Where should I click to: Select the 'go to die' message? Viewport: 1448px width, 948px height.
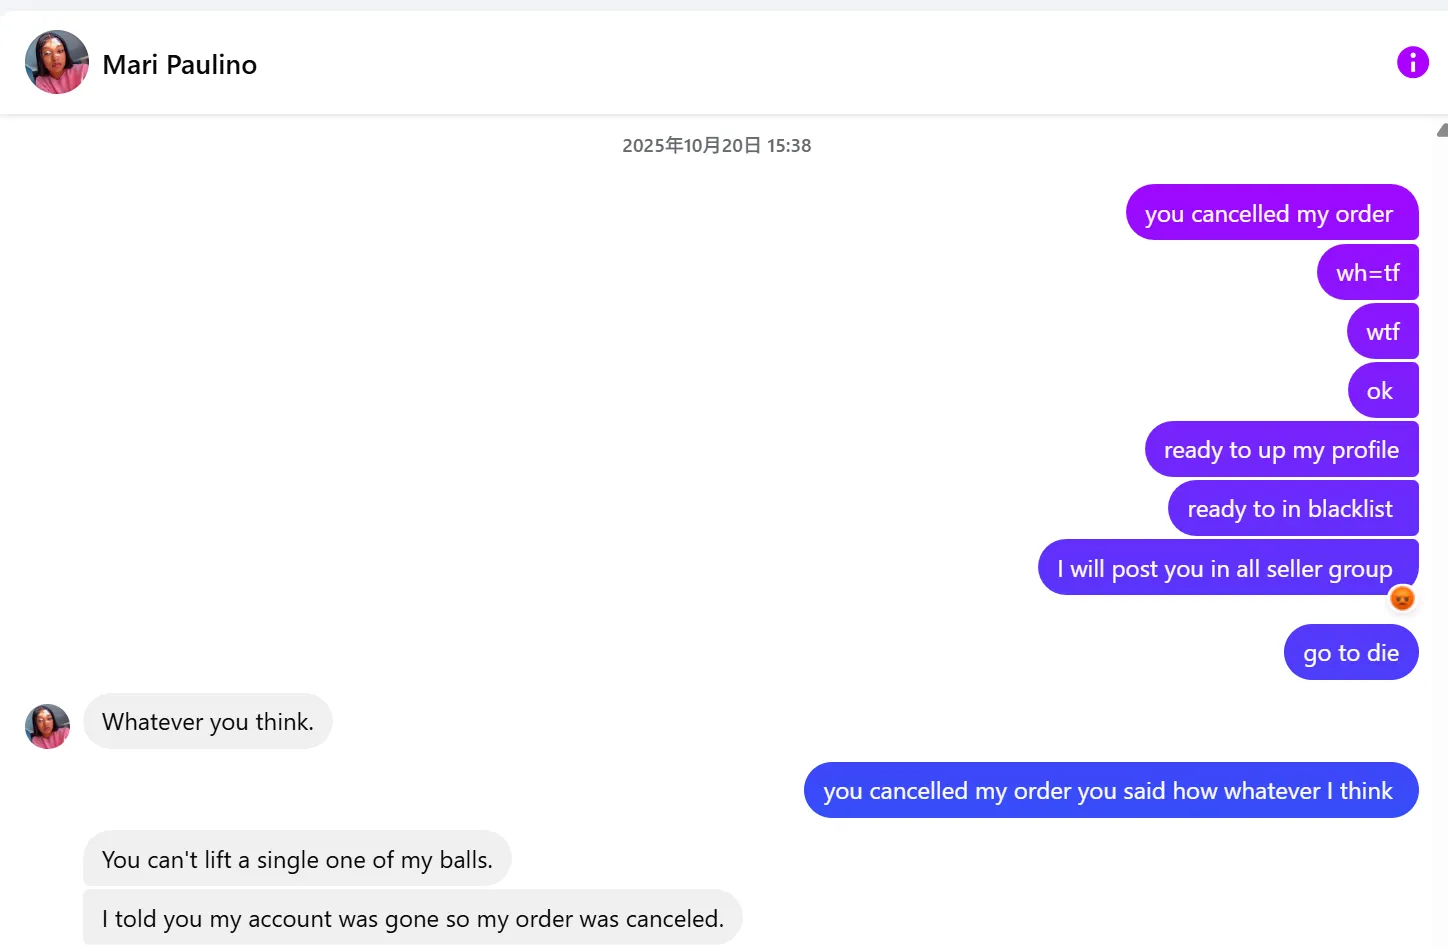(x=1350, y=652)
